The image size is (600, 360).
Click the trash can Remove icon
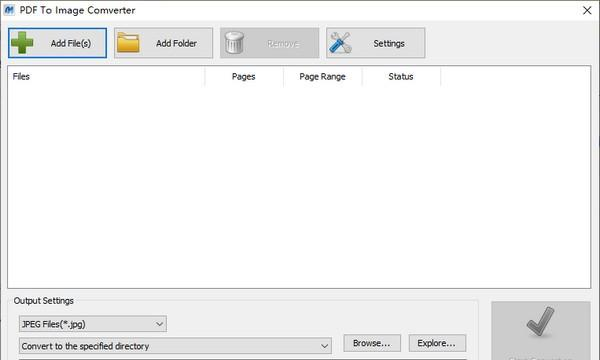tap(234, 42)
